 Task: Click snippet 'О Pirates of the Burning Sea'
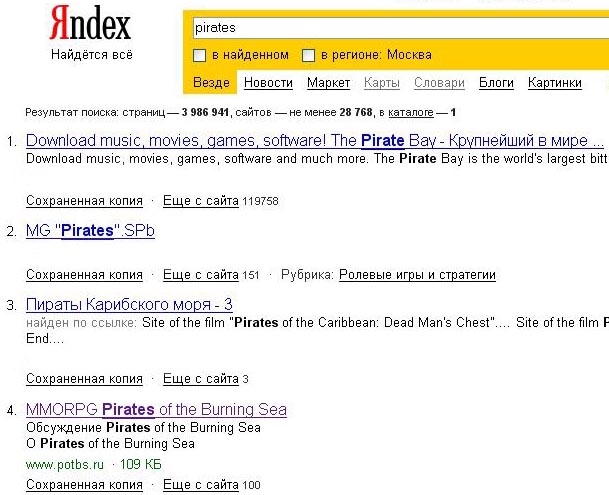pyautogui.click(x=110, y=444)
